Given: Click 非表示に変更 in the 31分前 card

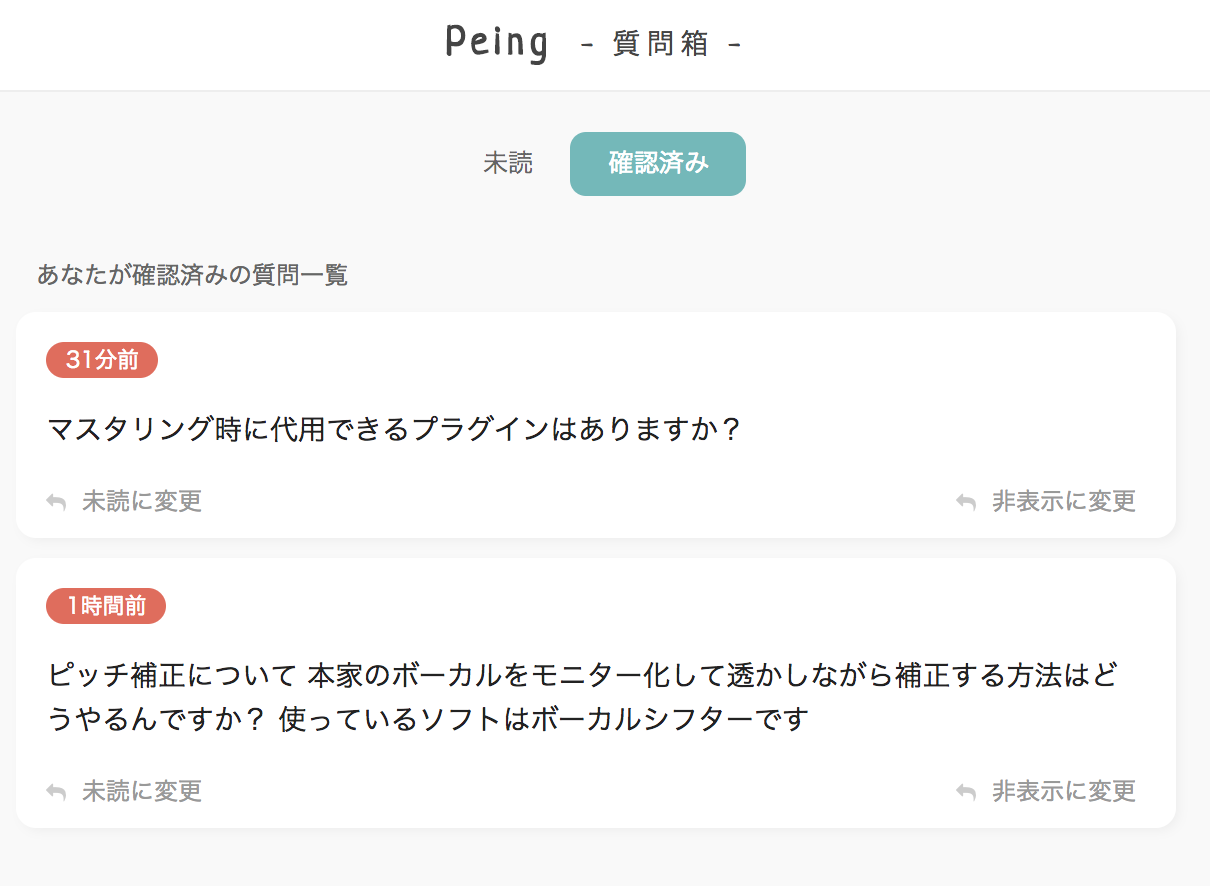Looking at the screenshot, I should [x=1063, y=501].
